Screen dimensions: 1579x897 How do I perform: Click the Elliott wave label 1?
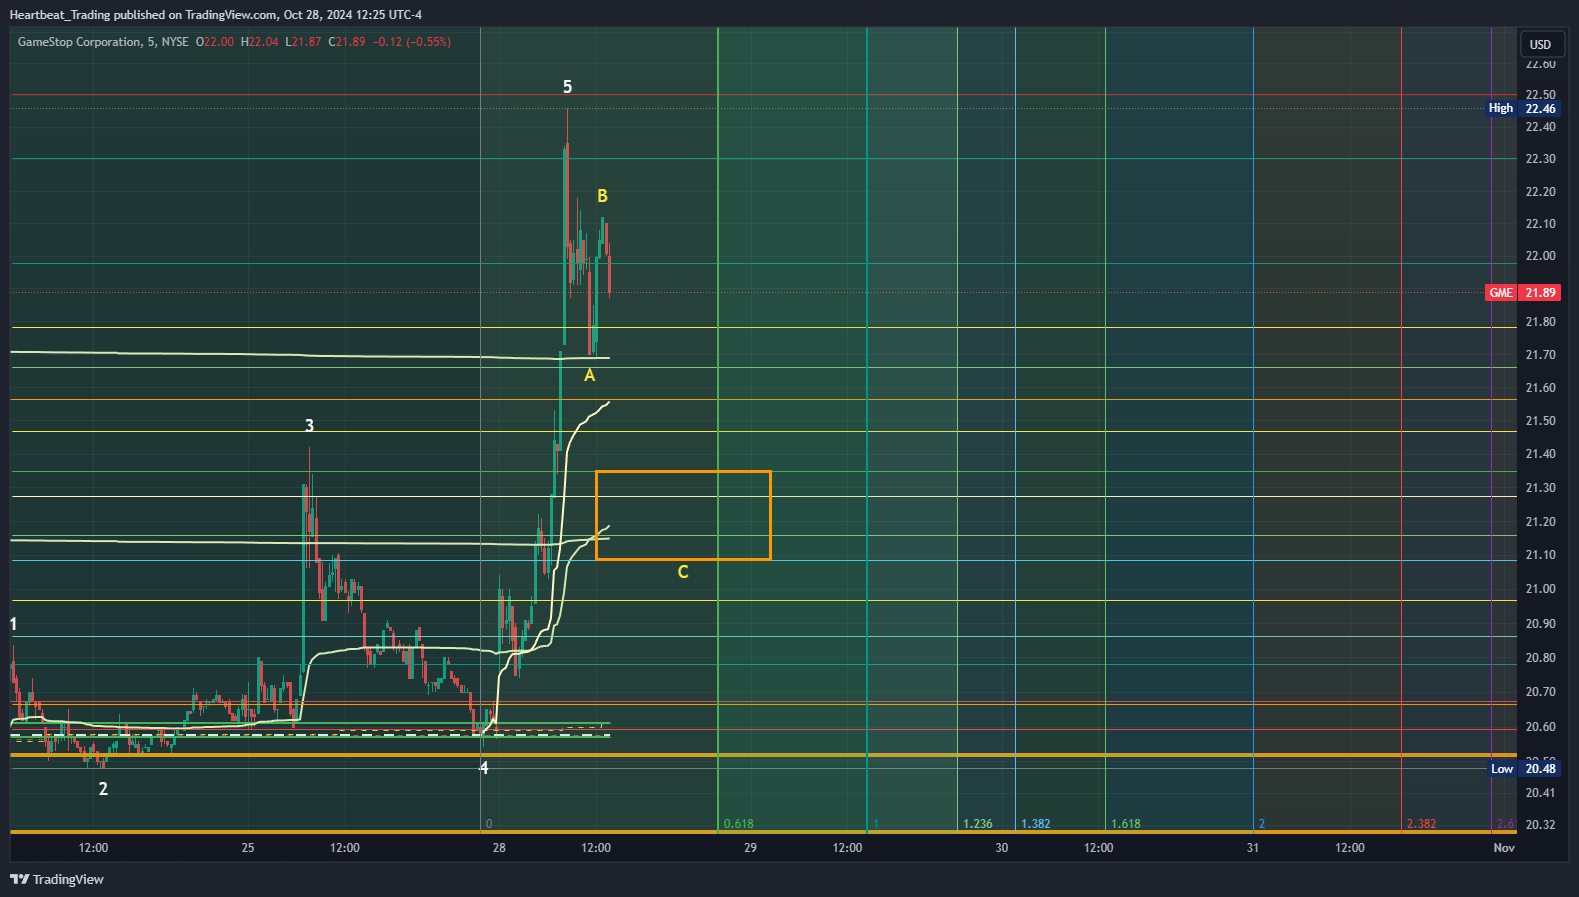pos(14,624)
